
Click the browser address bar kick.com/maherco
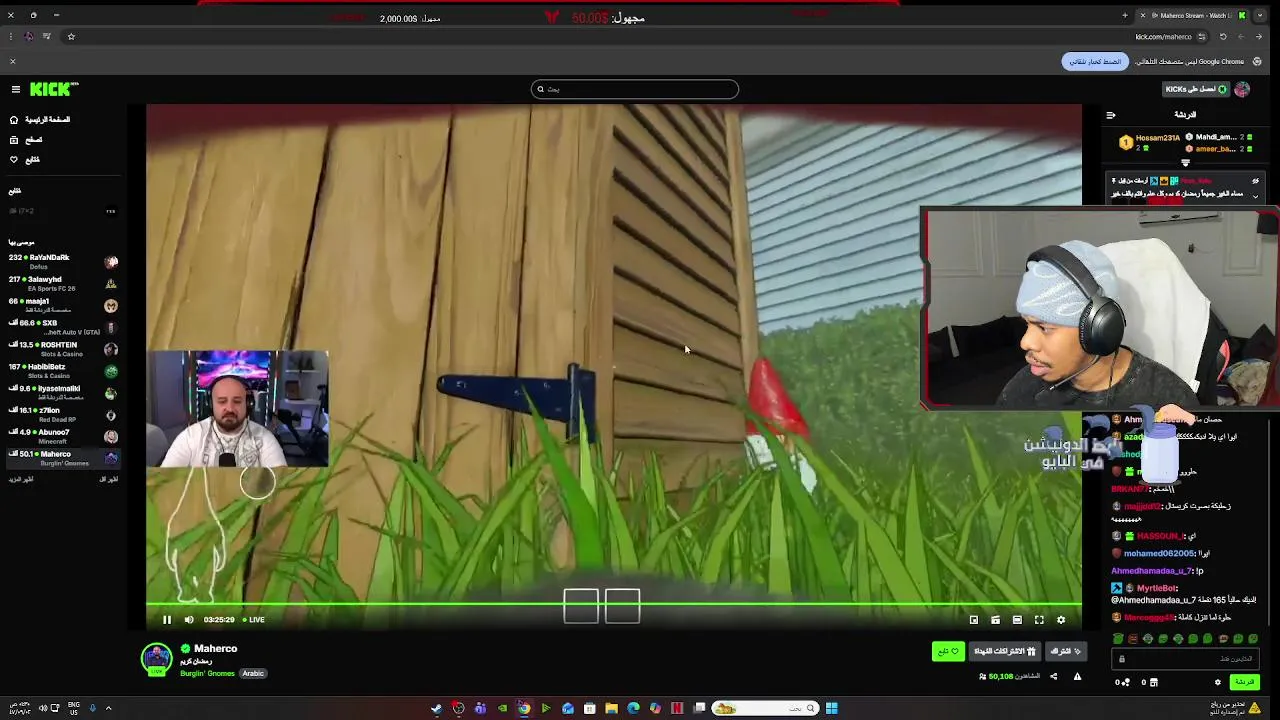pyautogui.click(x=1163, y=37)
